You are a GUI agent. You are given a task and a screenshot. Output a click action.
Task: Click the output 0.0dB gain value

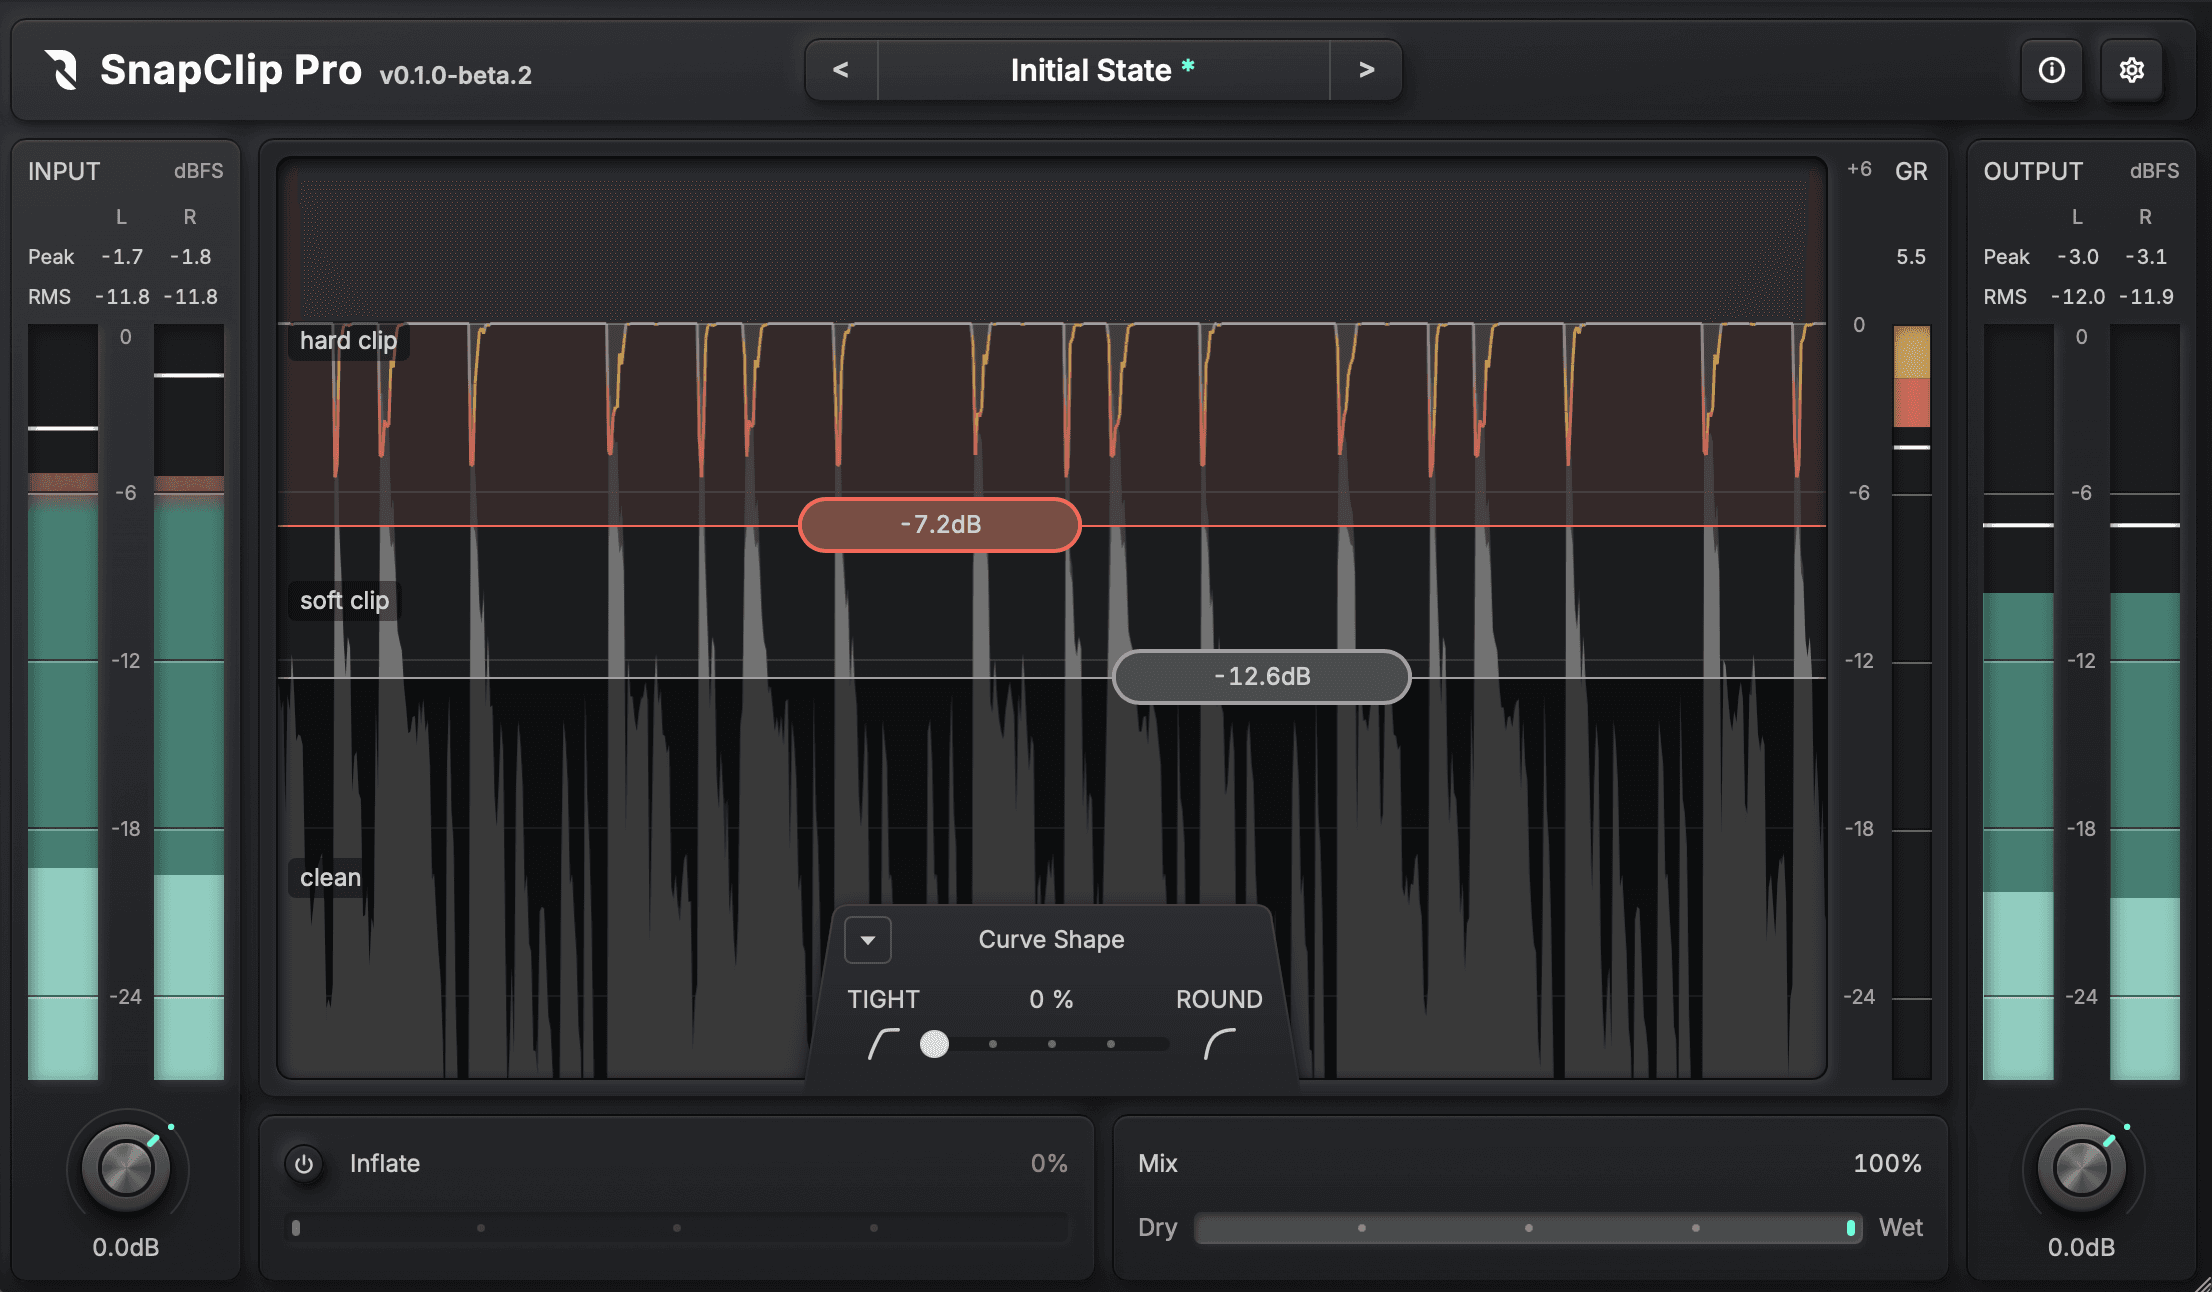click(2082, 1248)
